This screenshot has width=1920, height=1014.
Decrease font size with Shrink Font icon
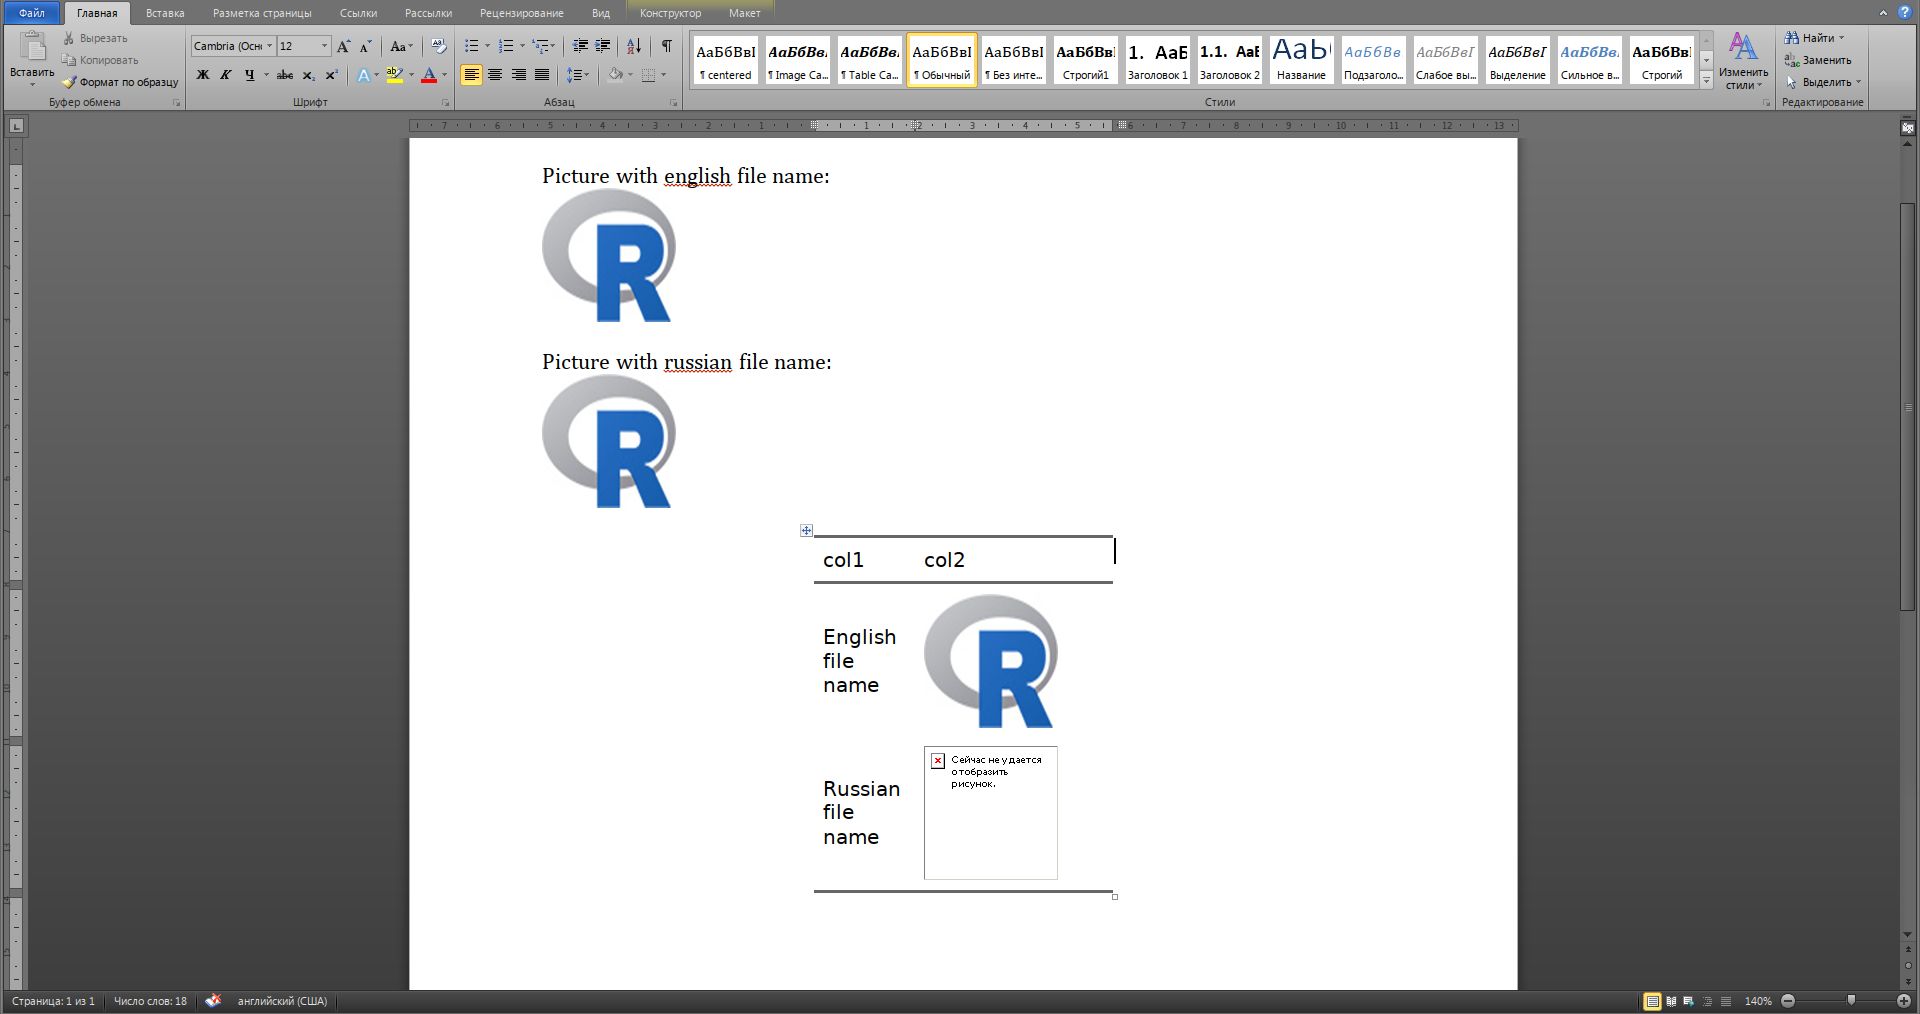pyautogui.click(x=366, y=46)
